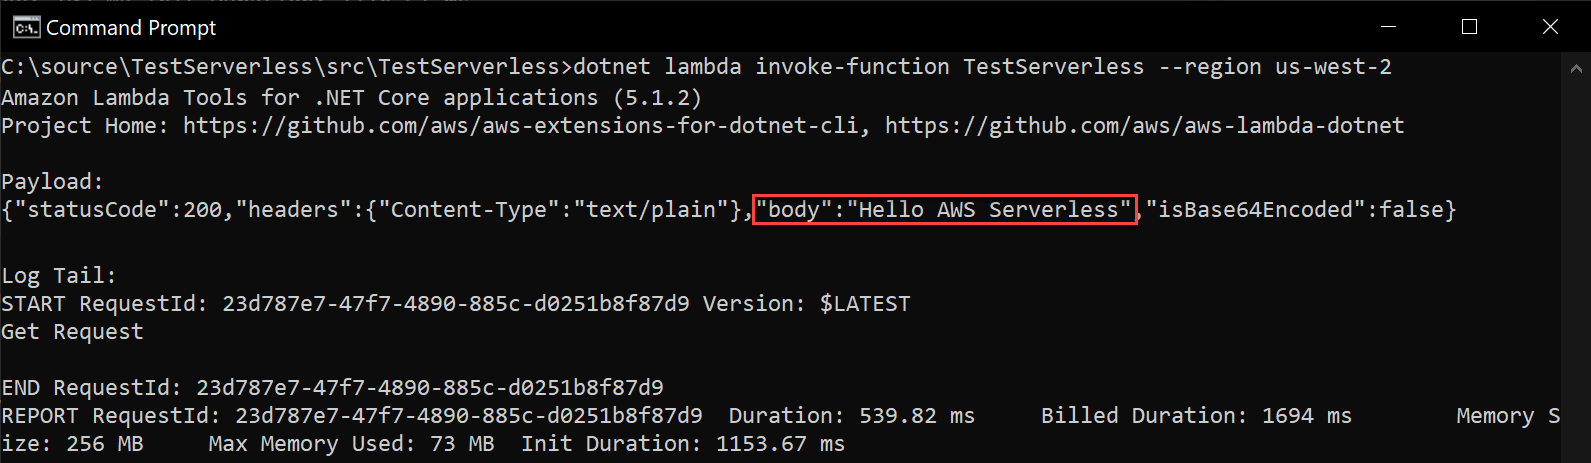Click the Init Duration 1153.67 ms text

click(683, 444)
